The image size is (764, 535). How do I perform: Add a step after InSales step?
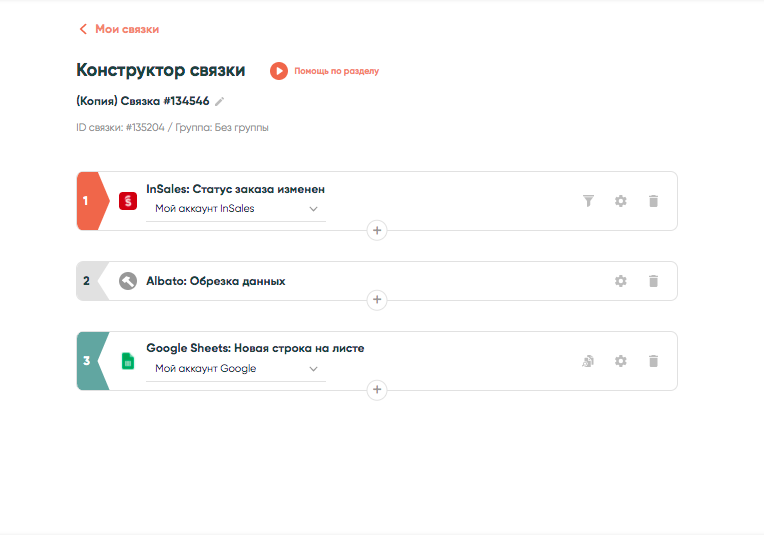point(377,230)
